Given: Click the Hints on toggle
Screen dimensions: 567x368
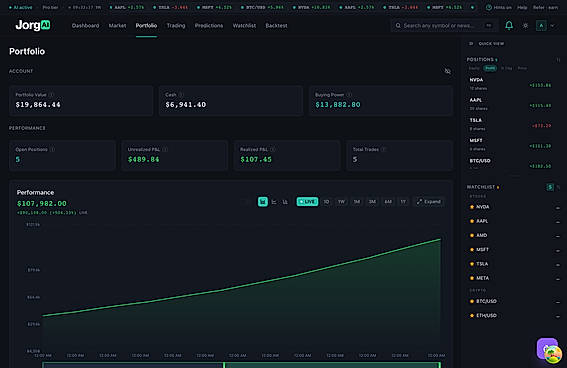Looking at the screenshot, I should click(499, 7).
